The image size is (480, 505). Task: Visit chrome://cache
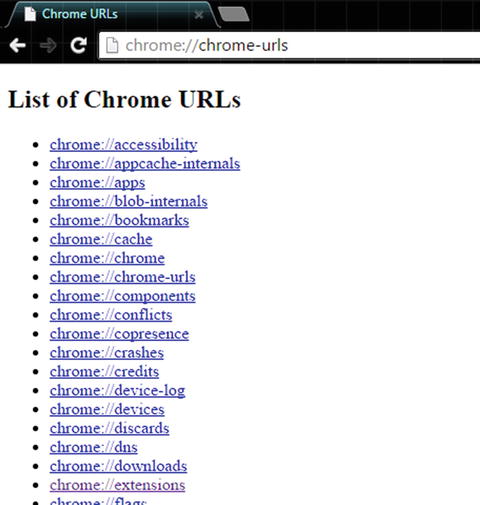click(x=101, y=239)
